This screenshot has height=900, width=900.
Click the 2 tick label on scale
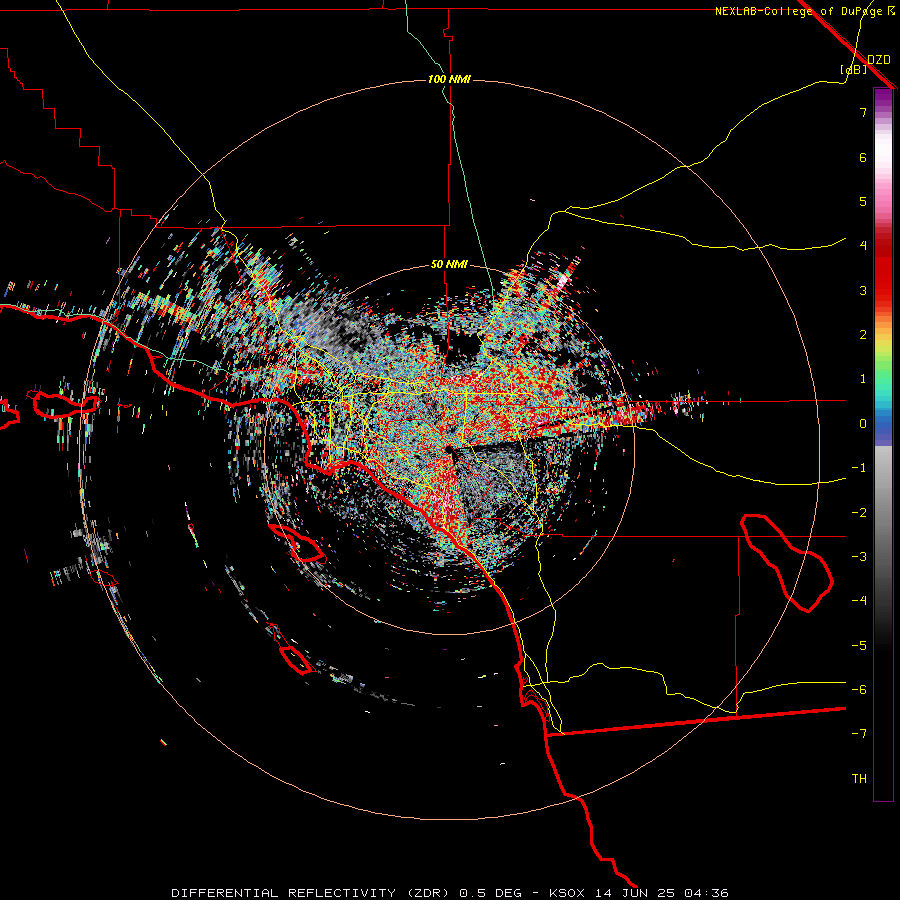pyautogui.click(x=863, y=335)
